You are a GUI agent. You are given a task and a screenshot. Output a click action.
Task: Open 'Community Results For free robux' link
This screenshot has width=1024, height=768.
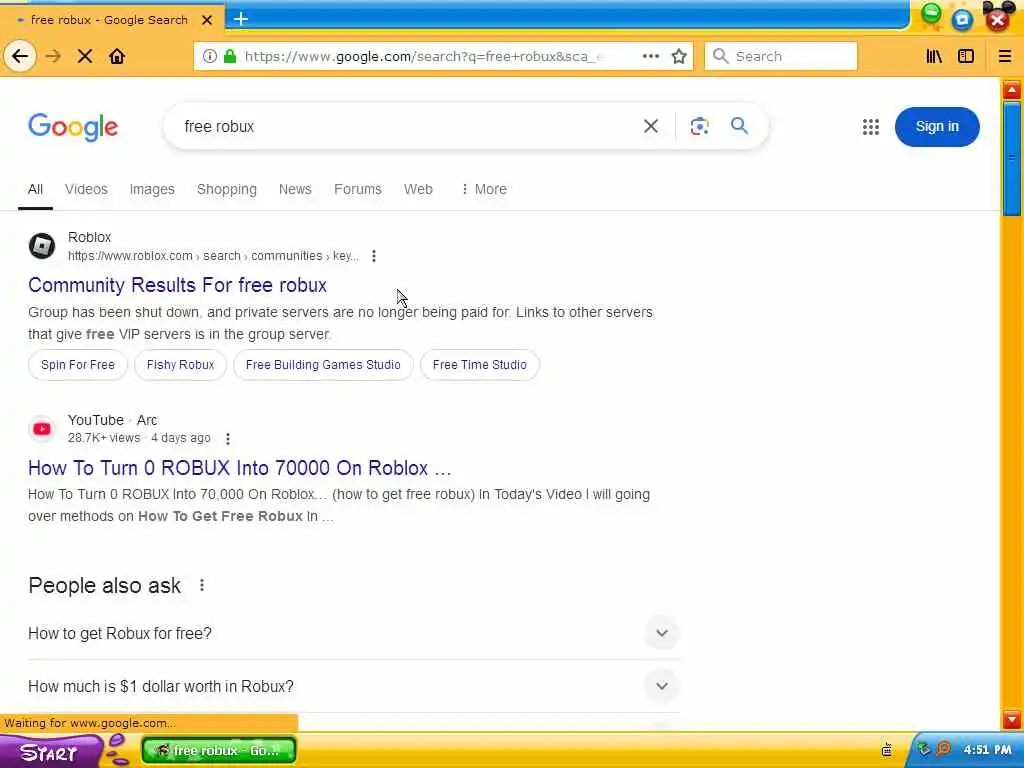pyautogui.click(x=178, y=285)
